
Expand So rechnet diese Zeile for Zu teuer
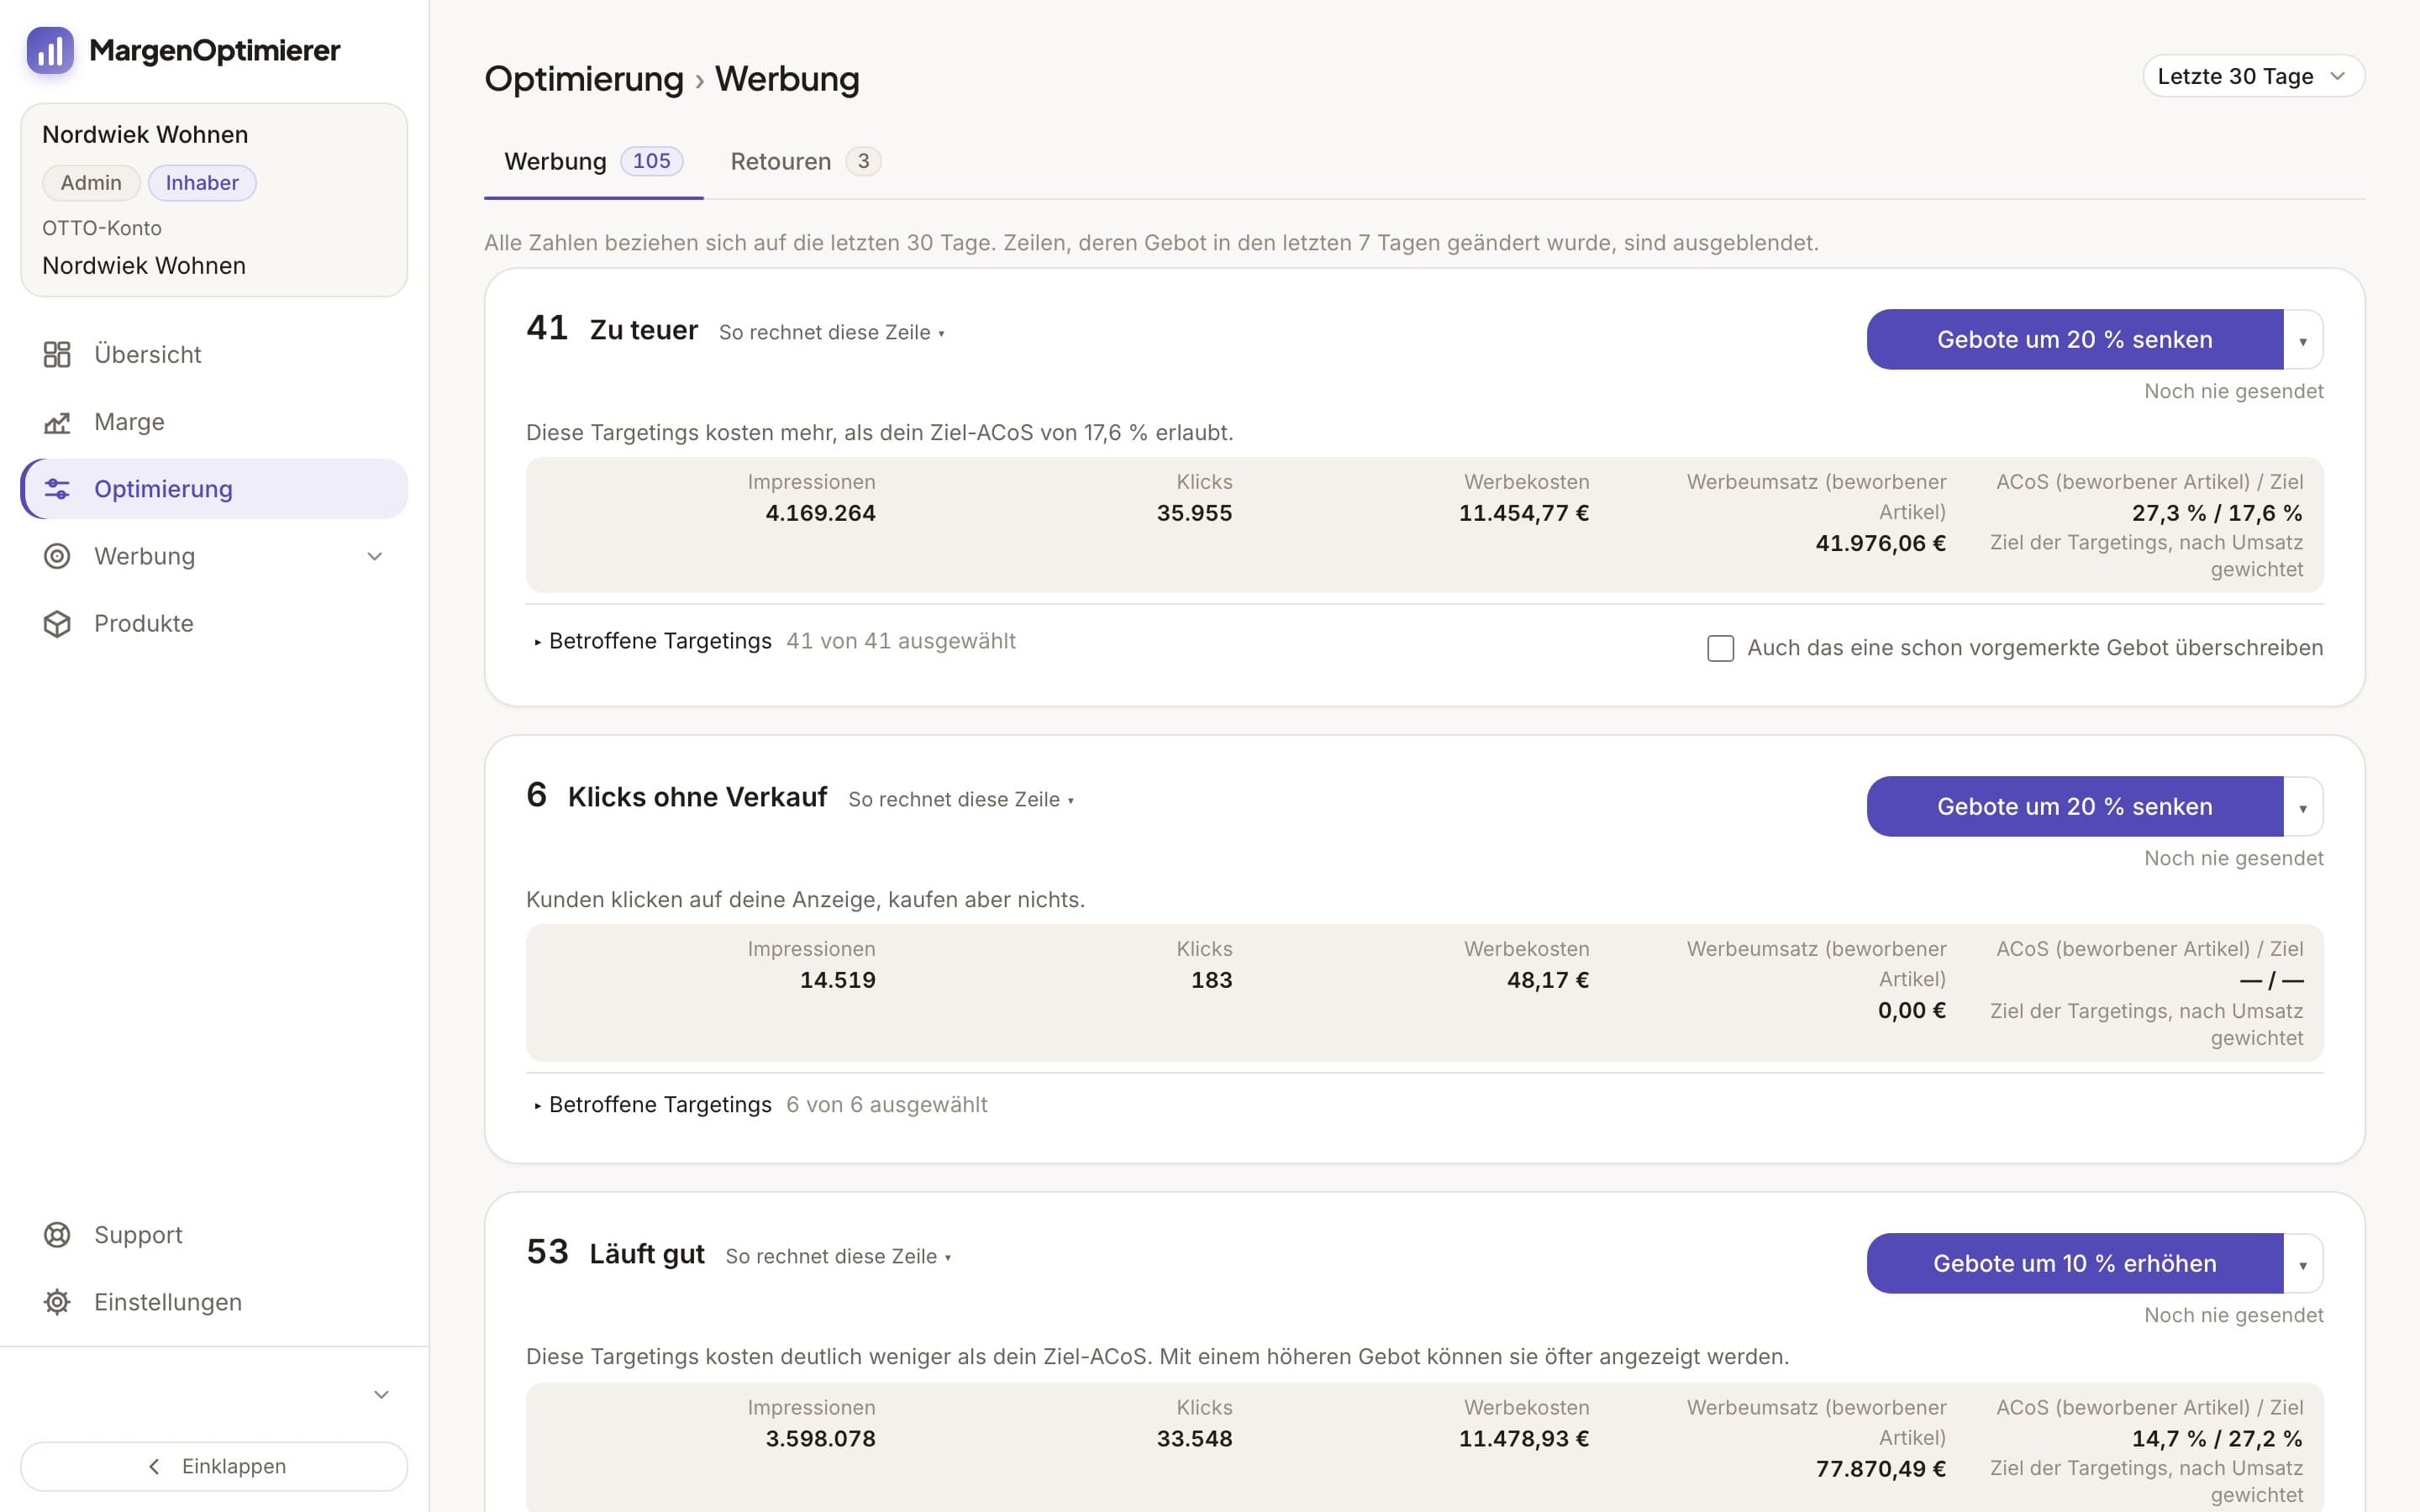click(832, 332)
